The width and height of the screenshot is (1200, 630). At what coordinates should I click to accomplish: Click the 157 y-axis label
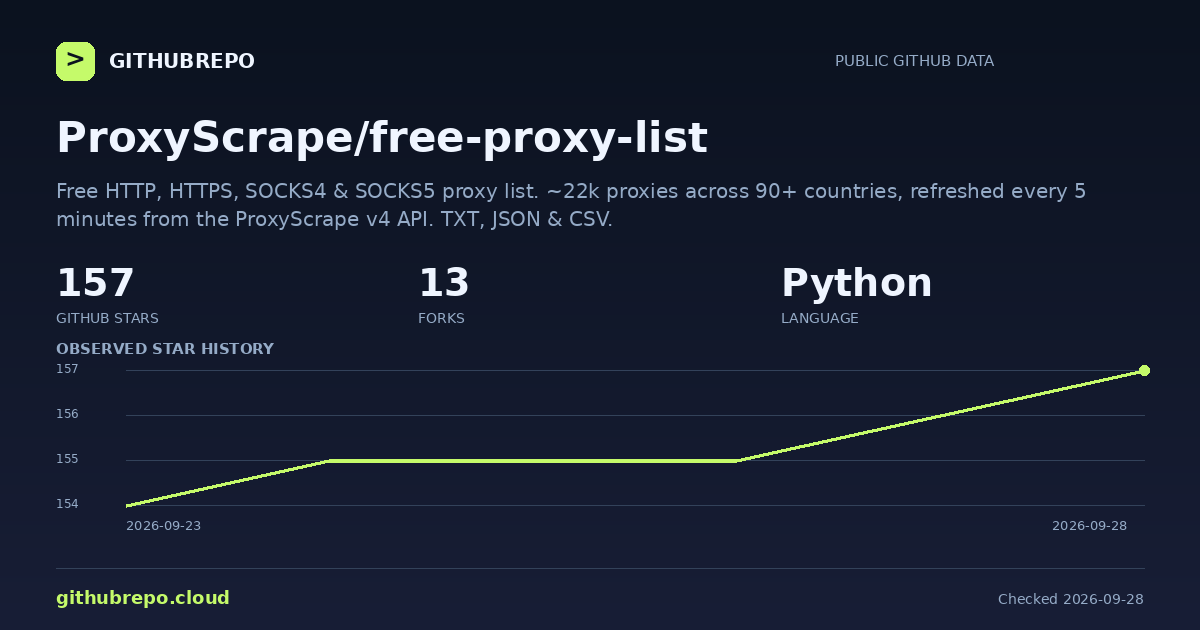(67, 369)
